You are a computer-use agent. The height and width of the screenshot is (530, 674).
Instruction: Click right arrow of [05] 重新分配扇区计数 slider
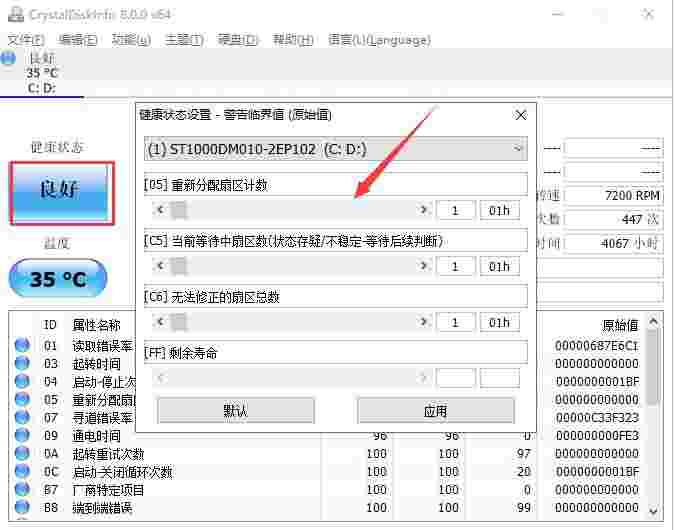423,210
